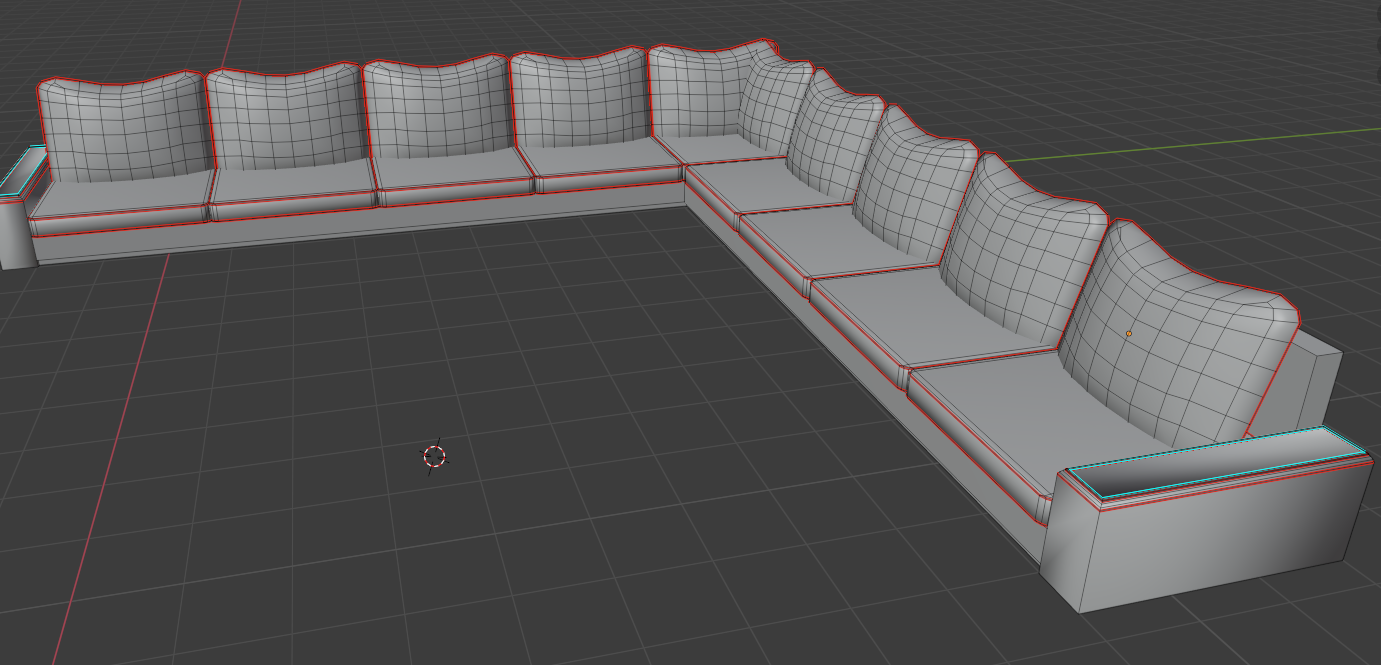Select the small armrest at the sofa's far left end
The width and height of the screenshot is (1381, 665).
[x=22, y=207]
